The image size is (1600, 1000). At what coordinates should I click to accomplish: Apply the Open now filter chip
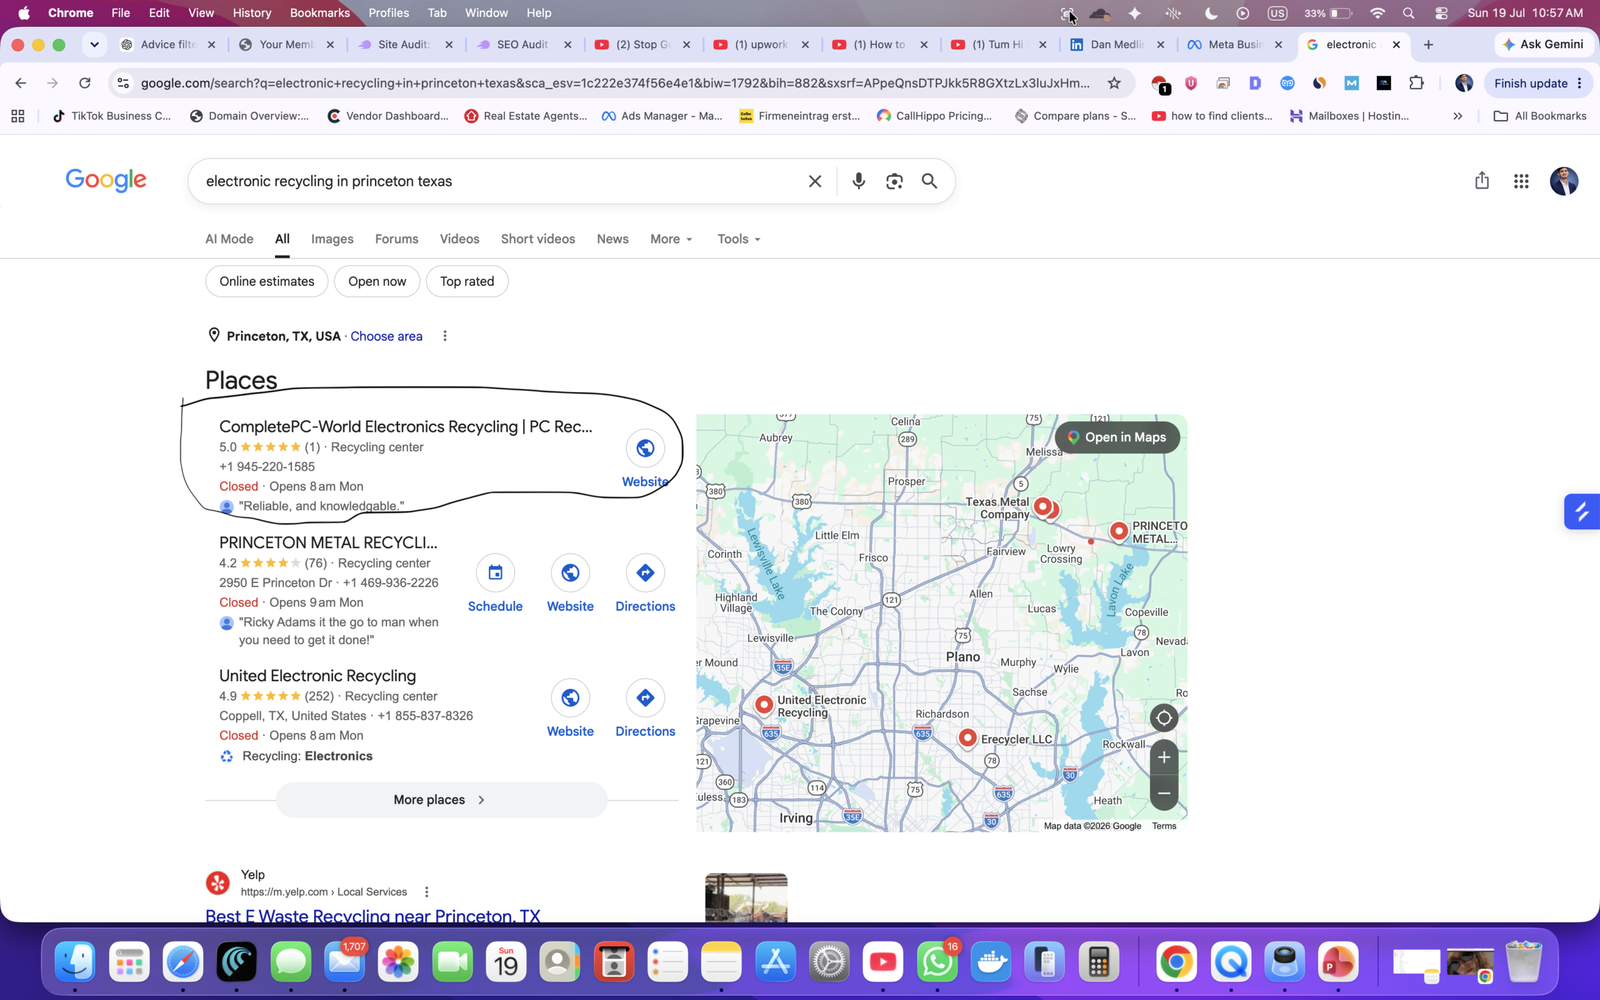377,281
